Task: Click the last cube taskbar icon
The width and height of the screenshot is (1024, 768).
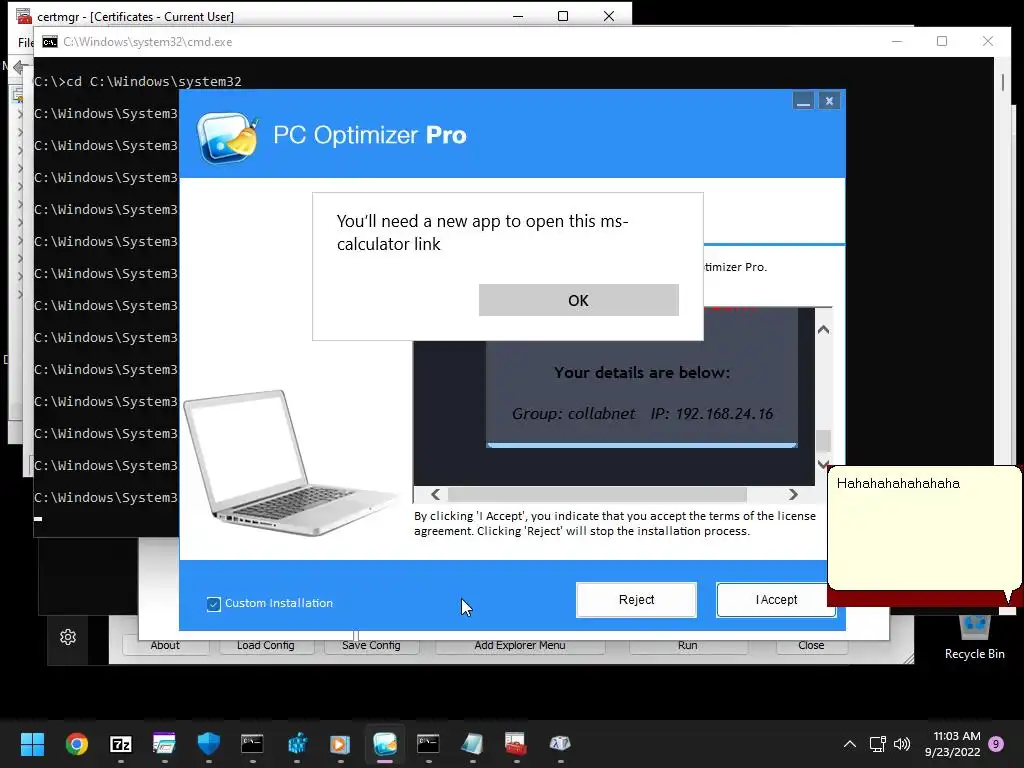Action: [x=560, y=744]
